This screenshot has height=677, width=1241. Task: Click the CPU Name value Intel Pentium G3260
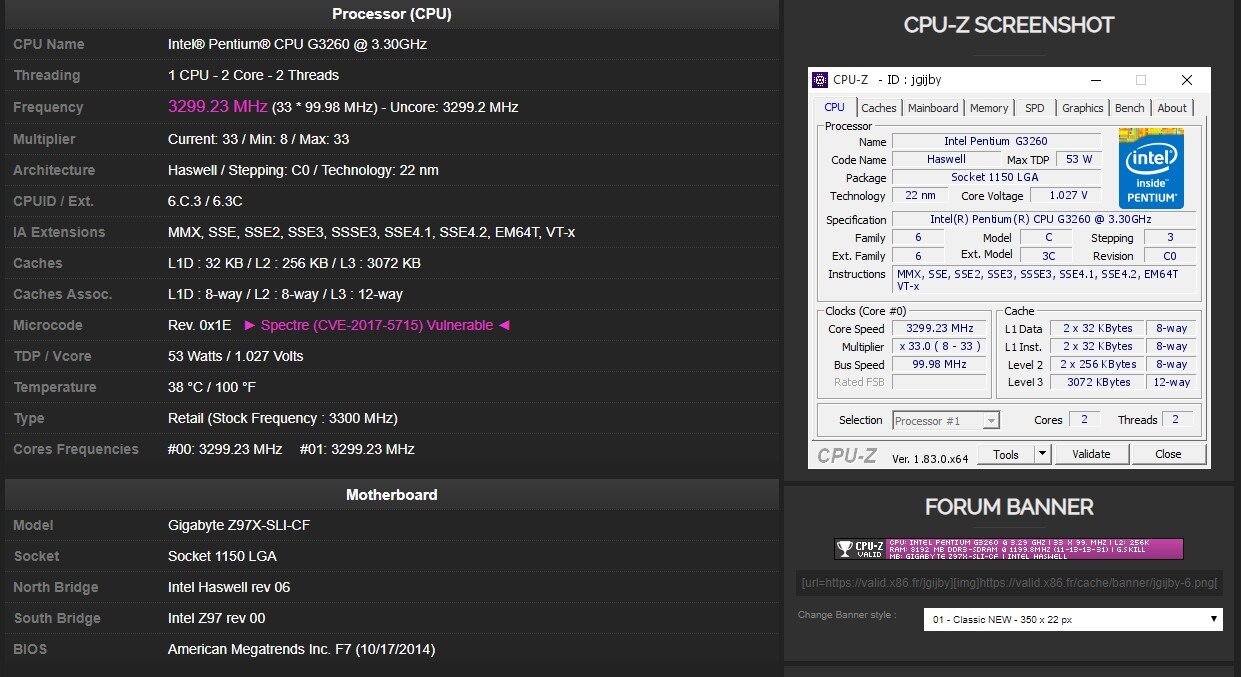click(298, 44)
